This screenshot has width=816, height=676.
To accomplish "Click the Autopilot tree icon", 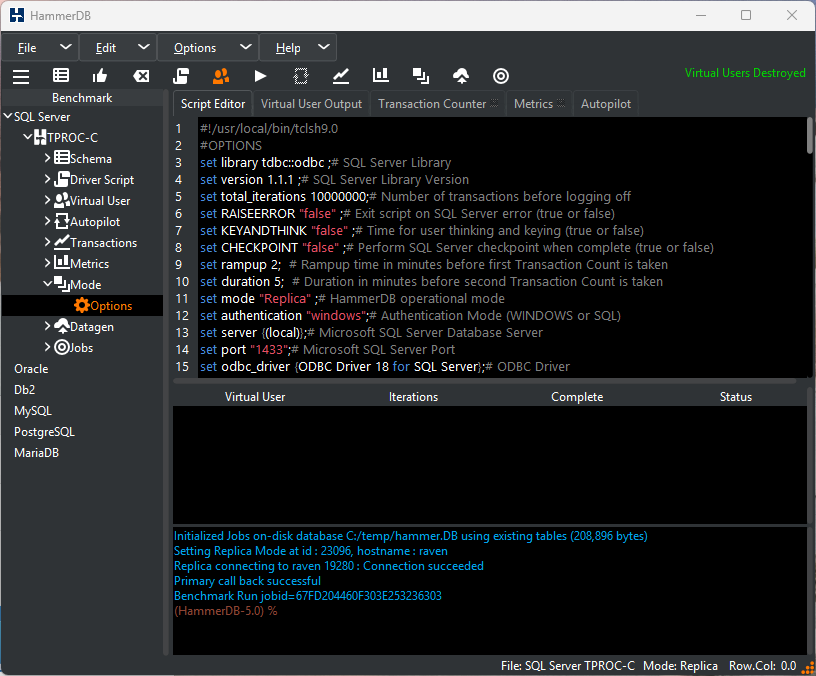I will [x=62, y=221].
